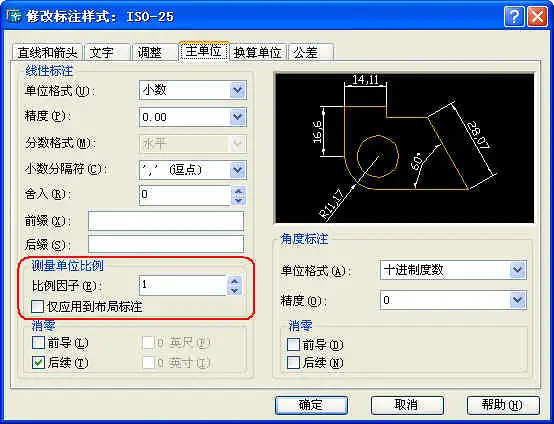Screen dimensions: 554x424
Task: Switch to the 换算单位 tab
Action: 258,53
